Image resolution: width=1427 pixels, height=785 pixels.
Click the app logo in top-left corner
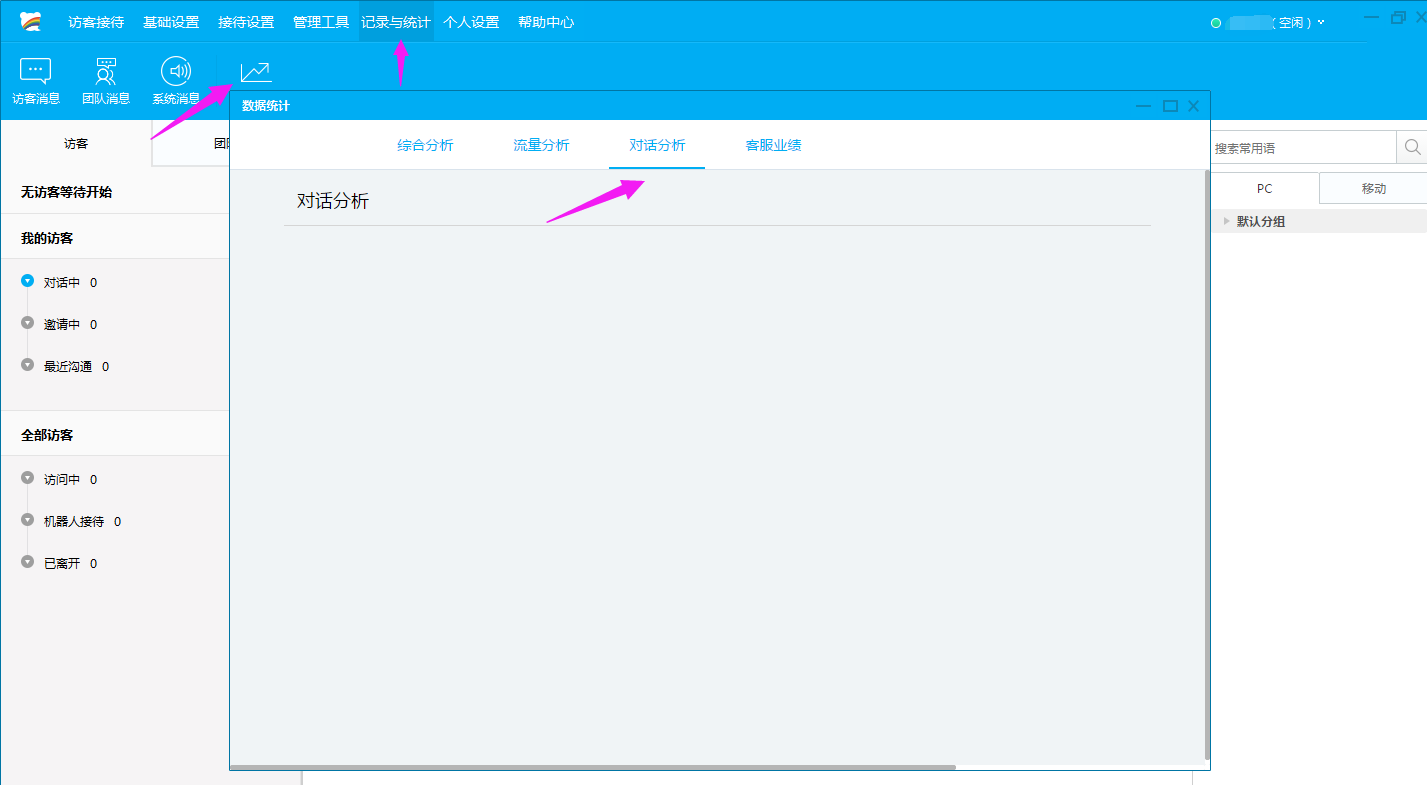tap(31, 21)
